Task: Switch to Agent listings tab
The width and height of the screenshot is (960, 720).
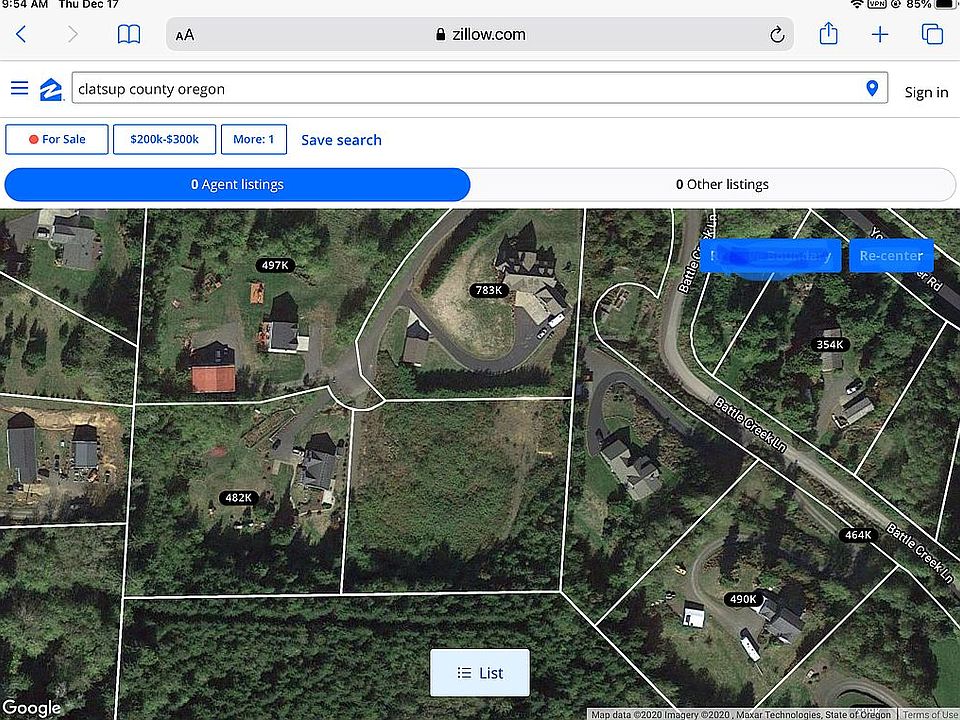Action: 237,184
